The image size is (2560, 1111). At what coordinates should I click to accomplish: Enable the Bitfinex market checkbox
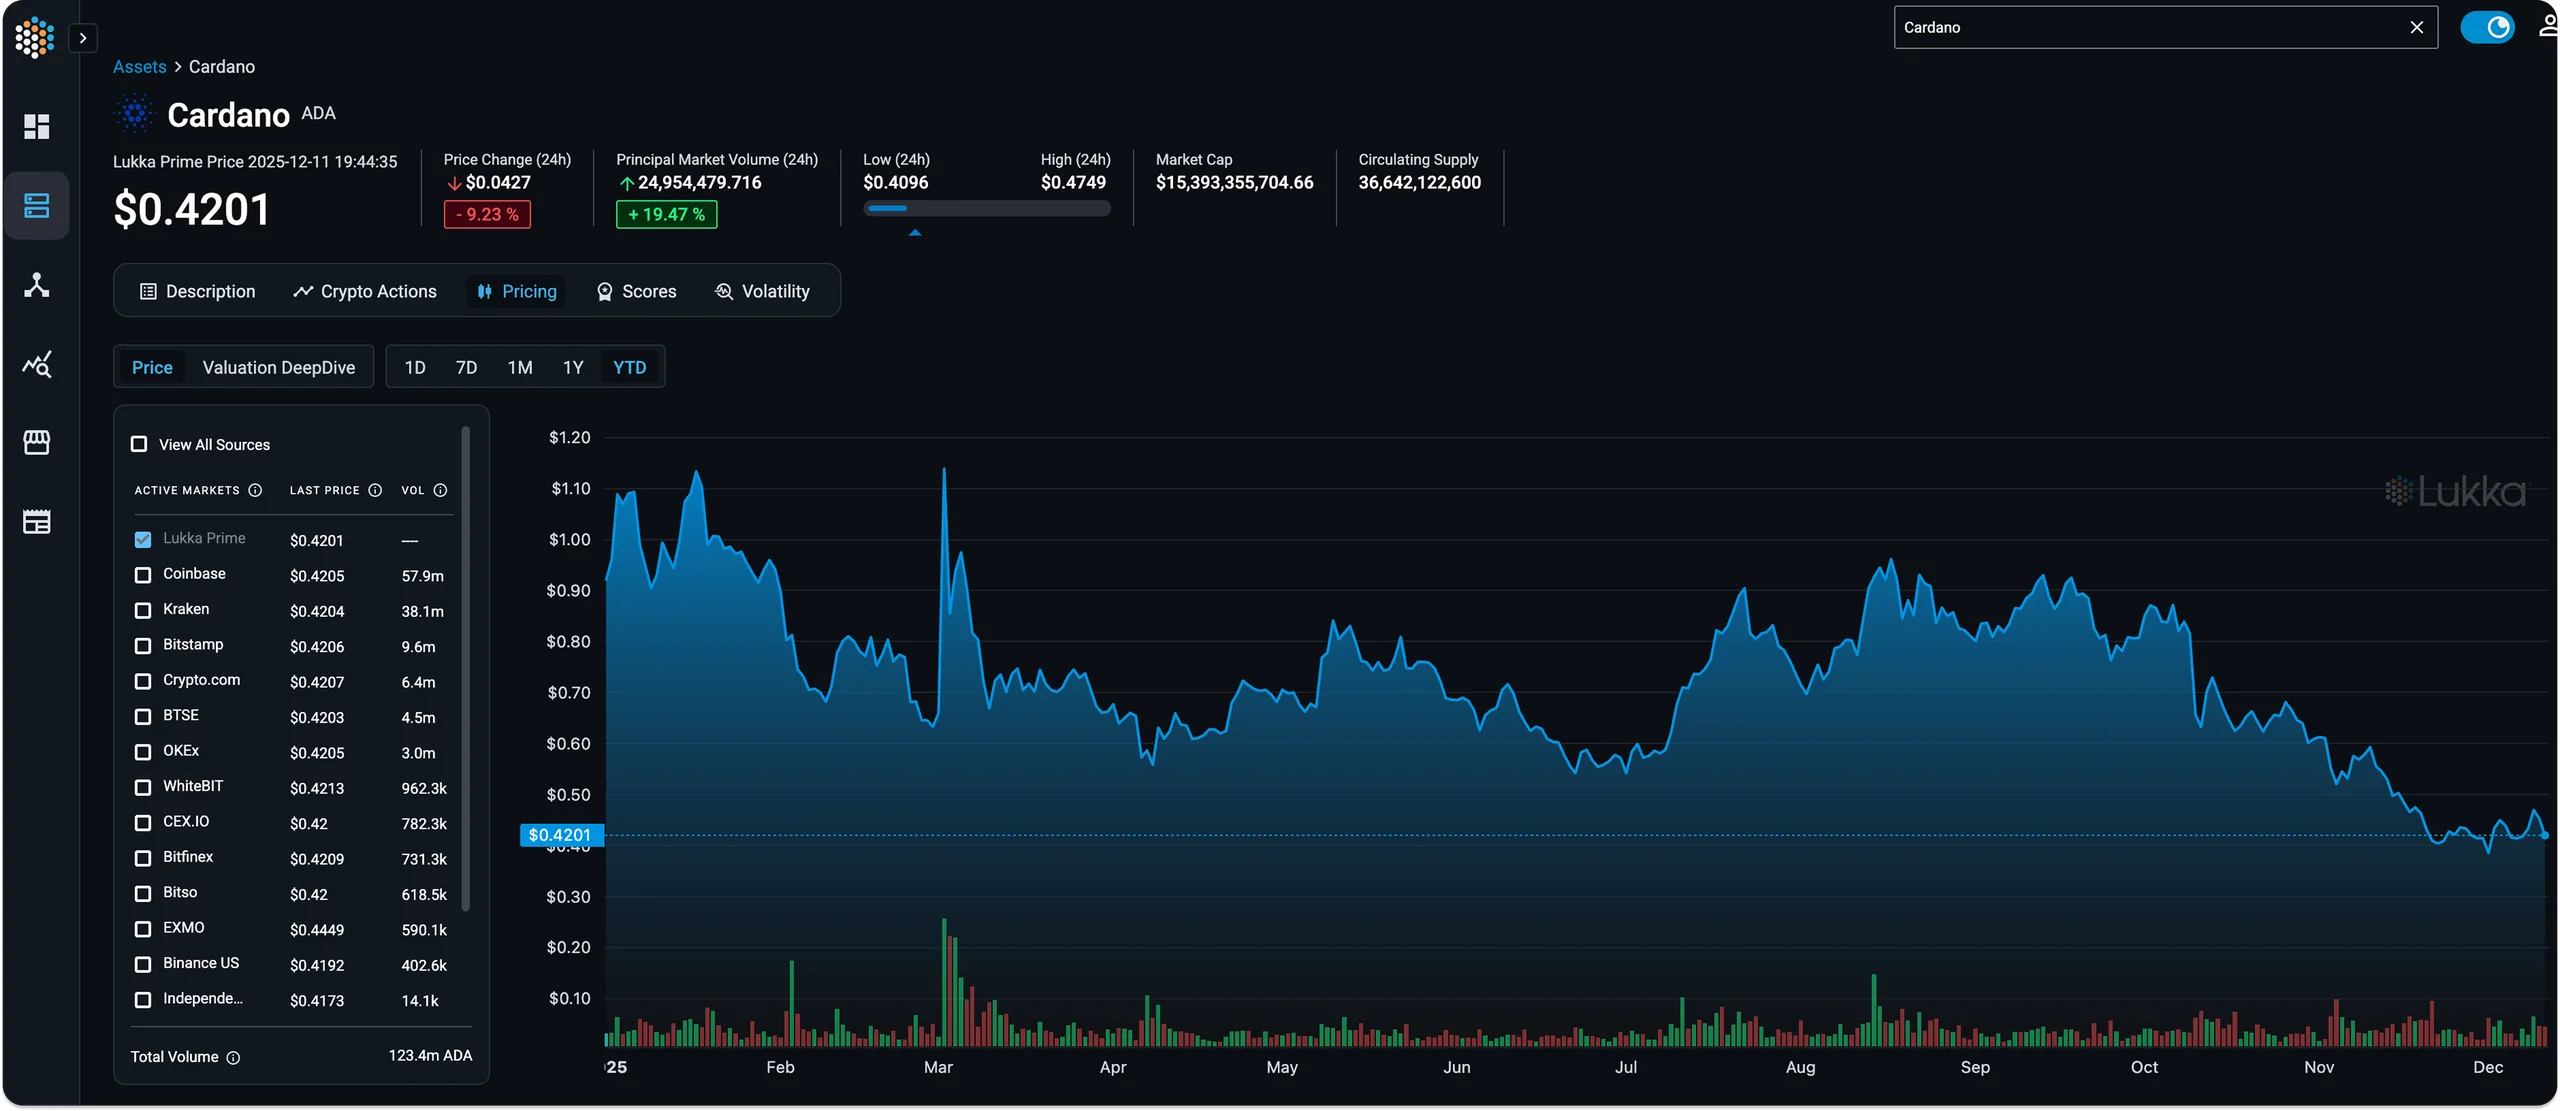tap(143, 858)
